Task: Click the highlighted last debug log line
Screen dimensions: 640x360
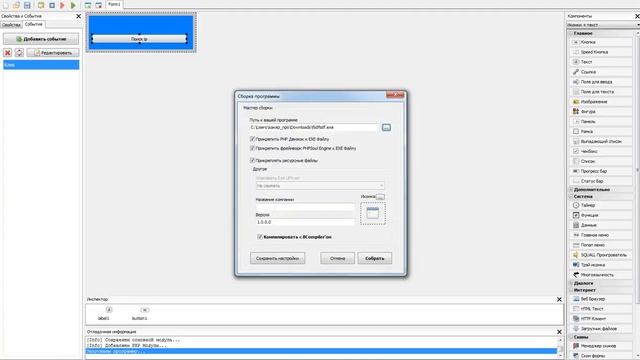Action: tap(321, 351)
